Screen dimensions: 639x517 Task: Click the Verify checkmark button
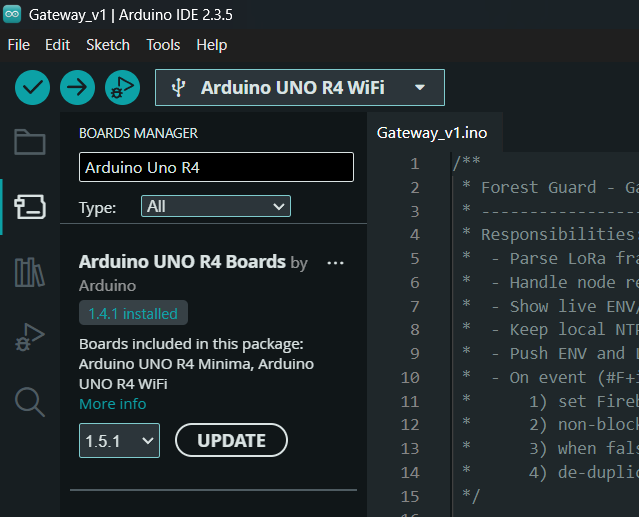click(x=33, y=87)
